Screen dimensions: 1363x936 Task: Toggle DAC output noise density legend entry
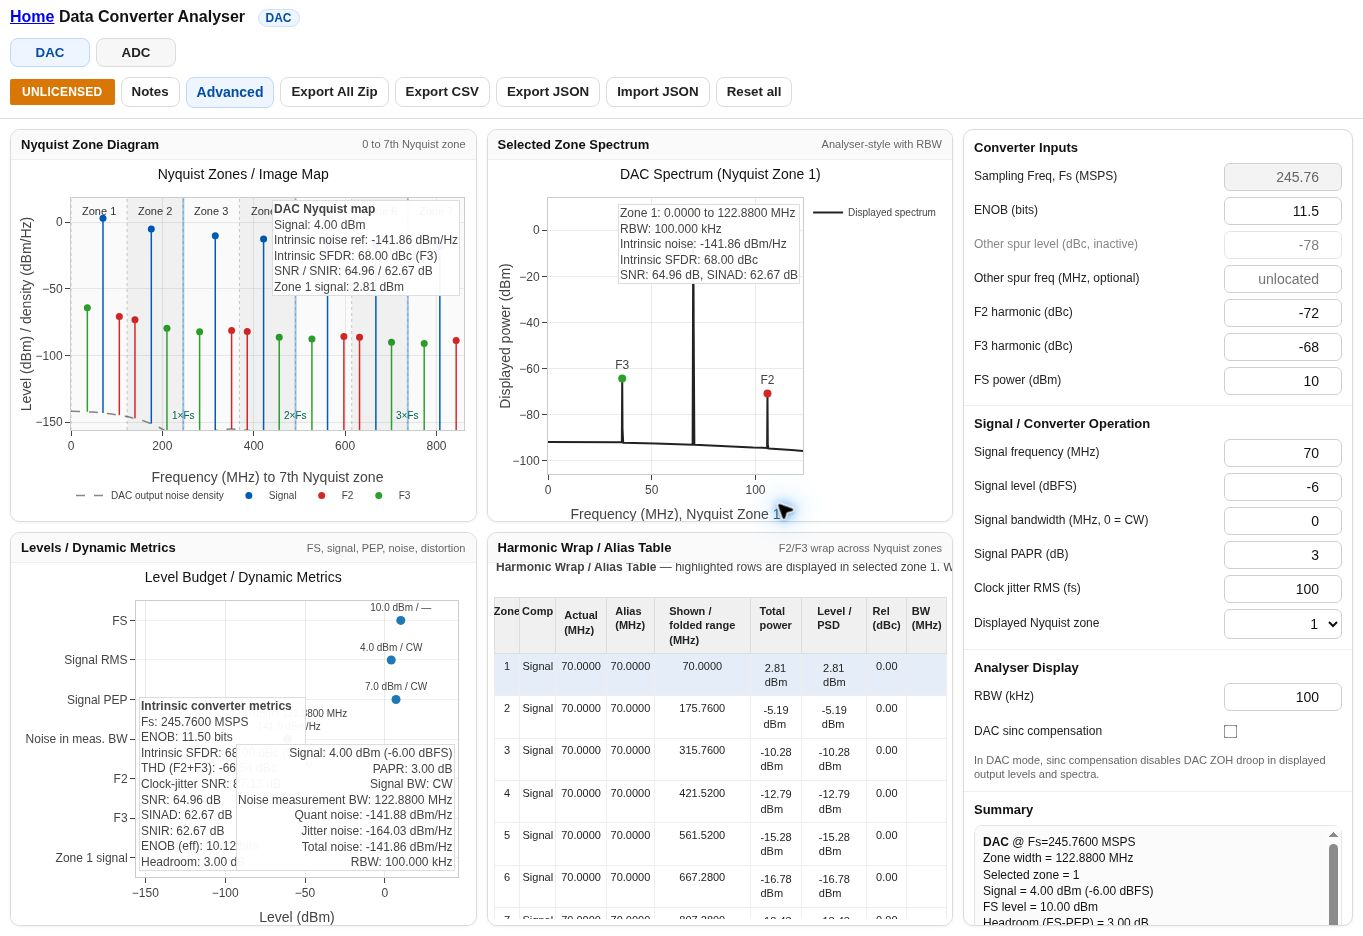click(x=150, y=496)
